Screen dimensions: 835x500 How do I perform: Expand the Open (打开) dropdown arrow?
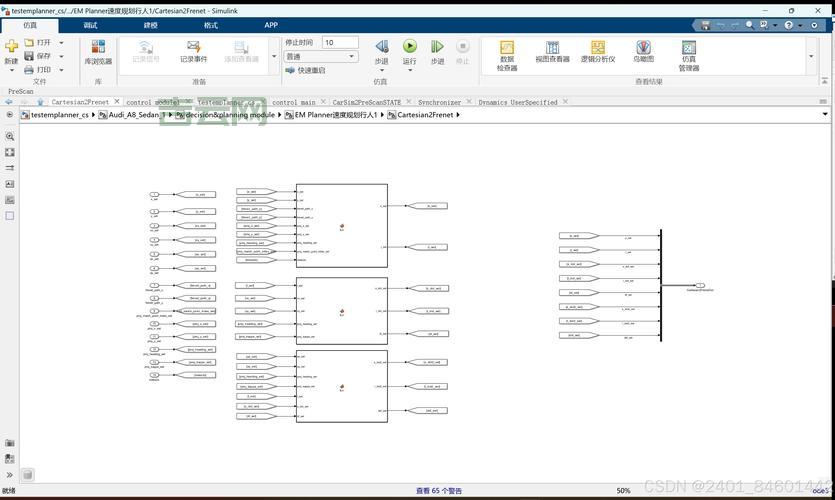61,43
